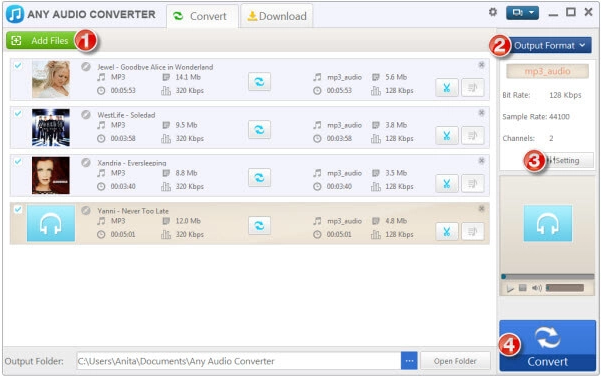
Task: Click convert arrows icon for Yanni track
Action: tap(260, 226)
